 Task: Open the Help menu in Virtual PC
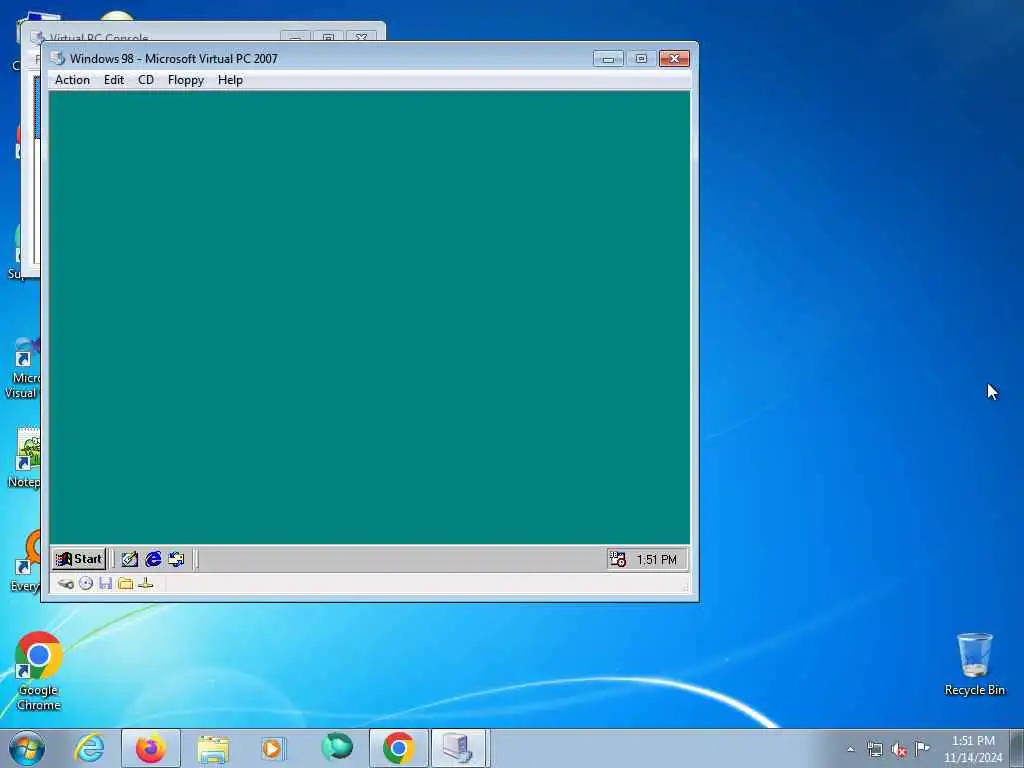pos(231,80)
